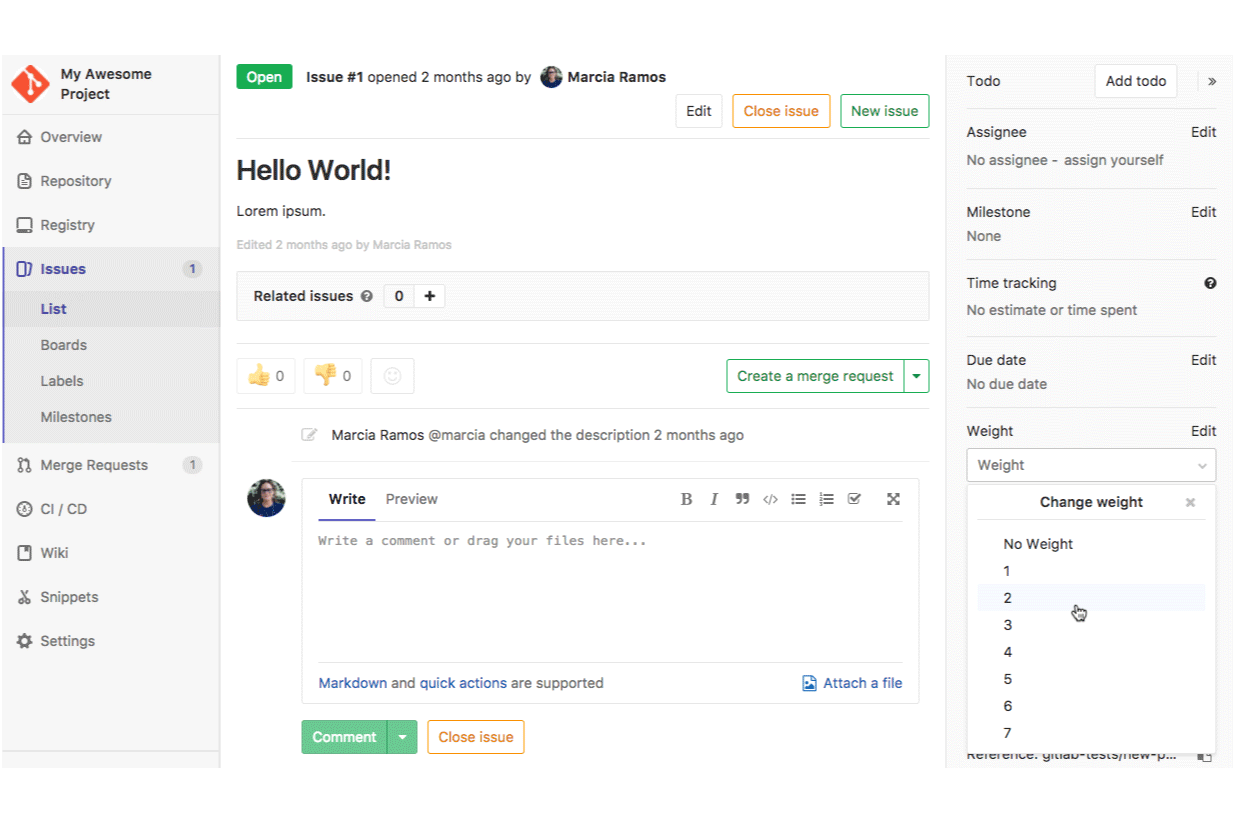Image resolution: width=1235 pixels, height=823 pixels.
Task: Close the Change weight popup
Action: (x=1190, y=502)
